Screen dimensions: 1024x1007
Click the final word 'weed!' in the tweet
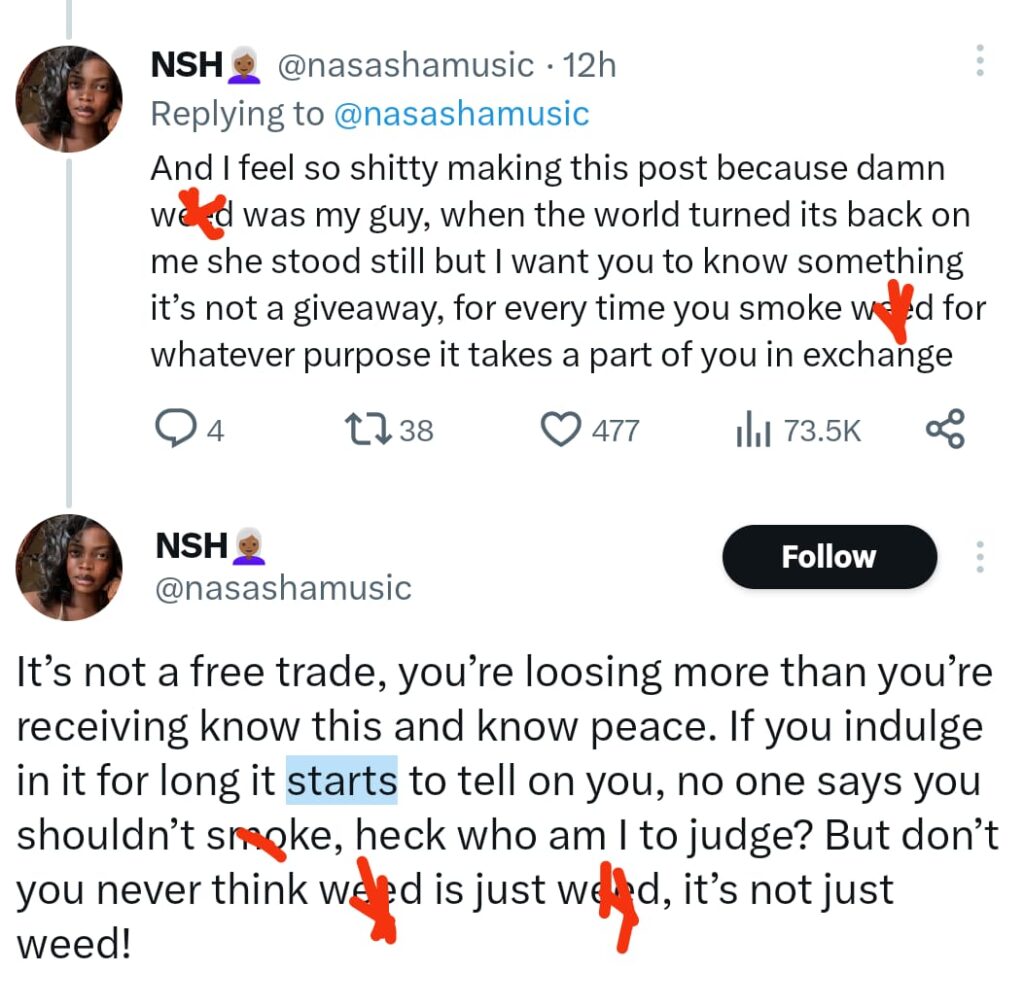tap(73, 945)
